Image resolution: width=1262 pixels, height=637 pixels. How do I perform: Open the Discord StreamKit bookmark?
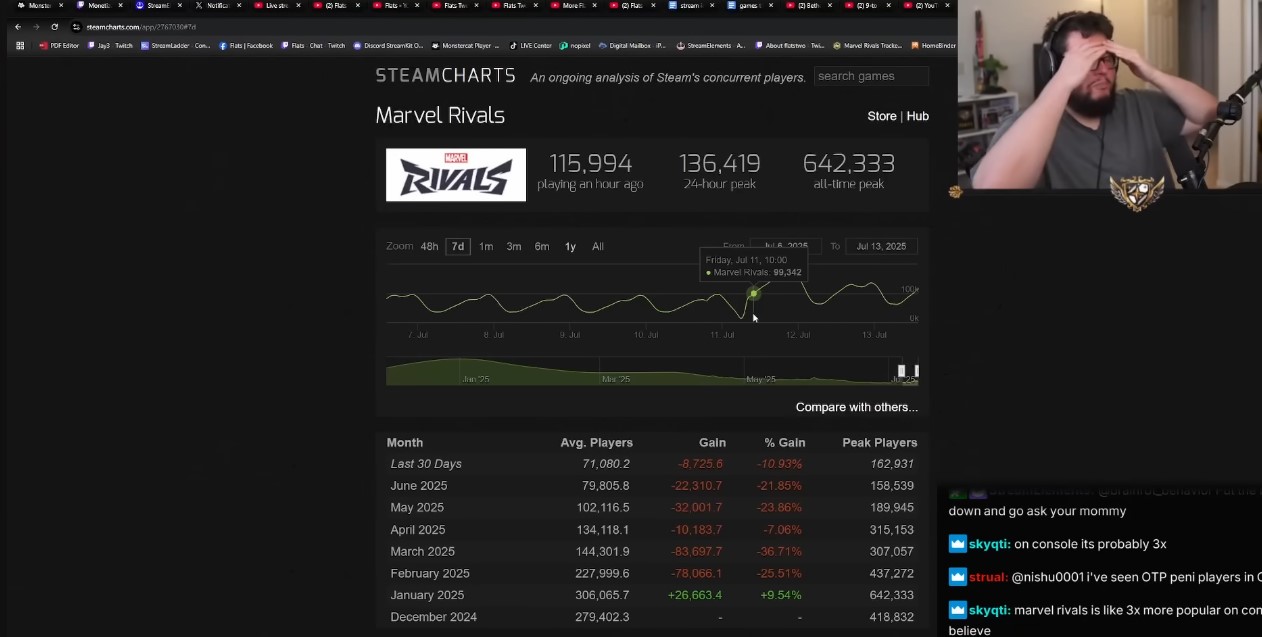[x=388, y=45]
